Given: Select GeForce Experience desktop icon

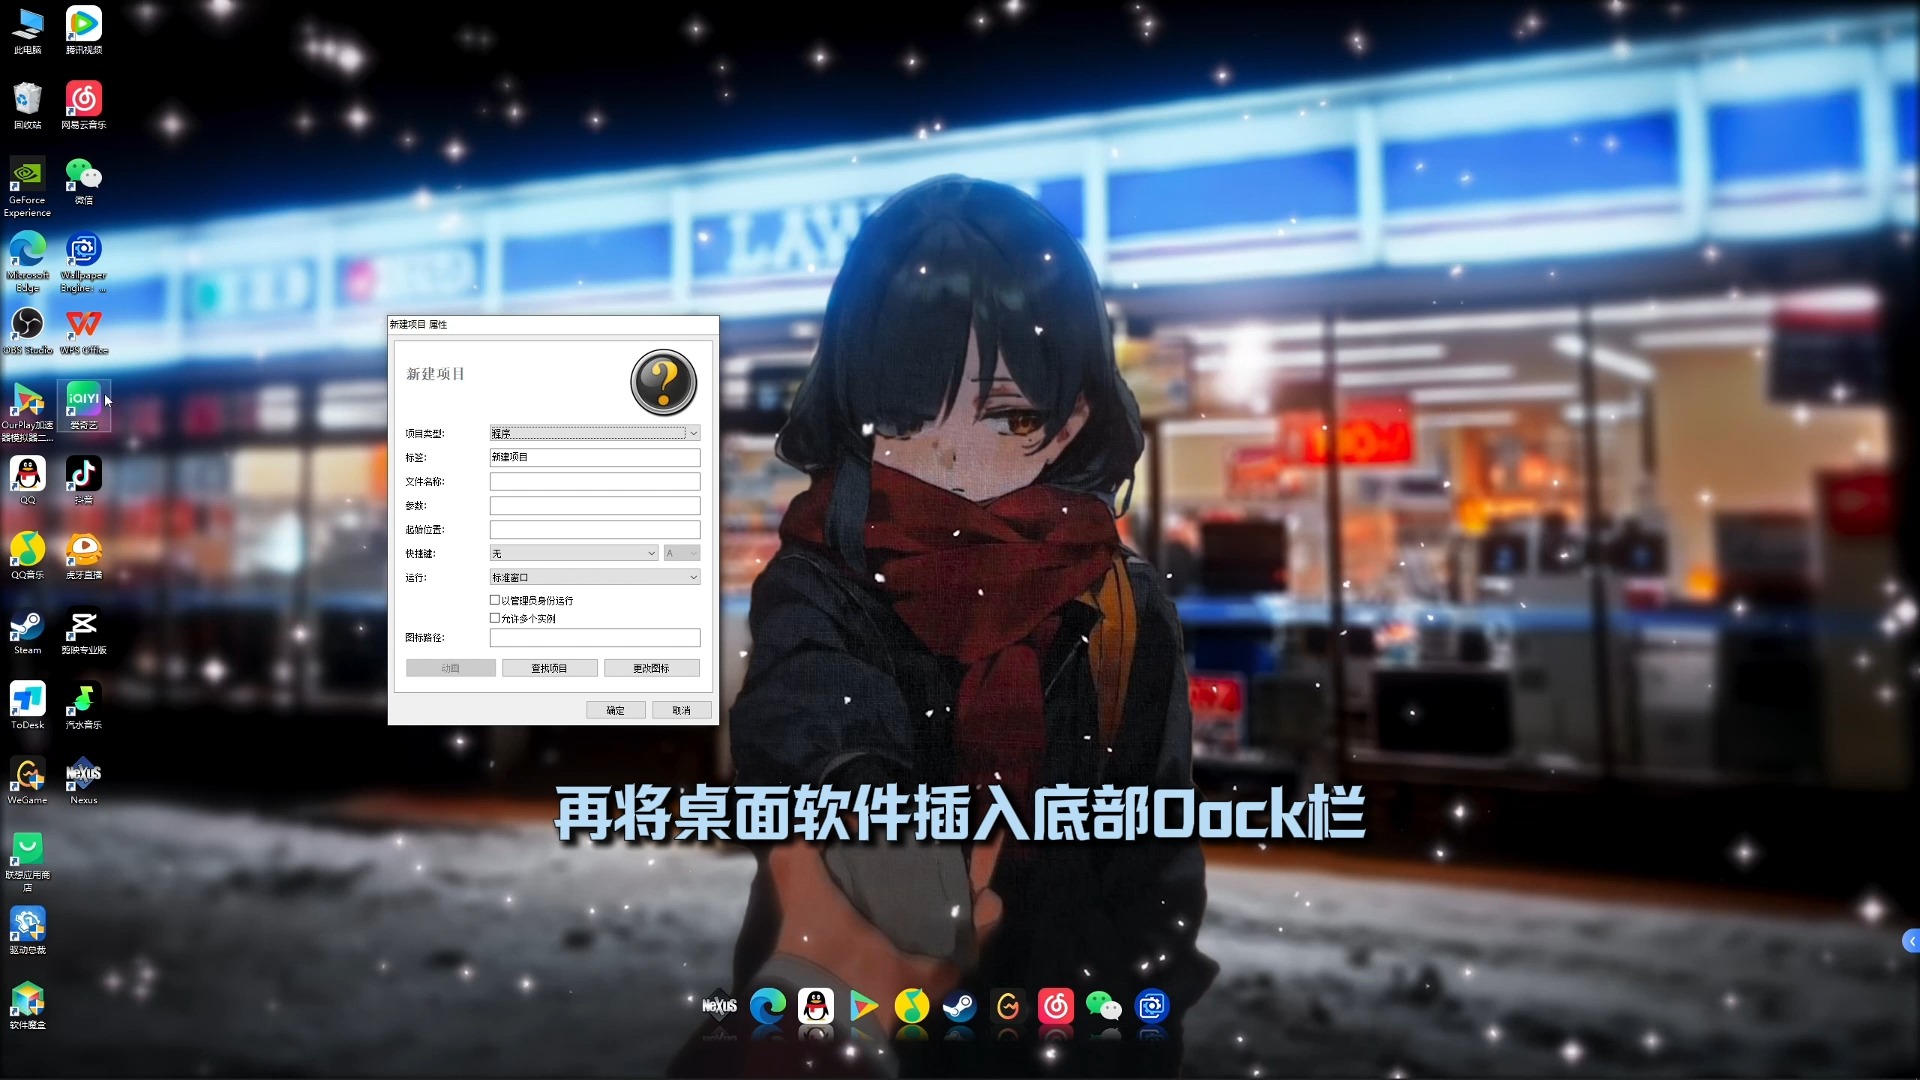Looking at the screenshot, I should tap(28, 187).
